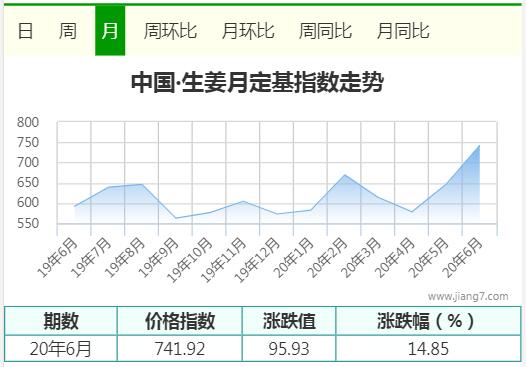Viewport: 526px width, 367px height.
Task: Click the 价格指数 table header
Action: 180,321
